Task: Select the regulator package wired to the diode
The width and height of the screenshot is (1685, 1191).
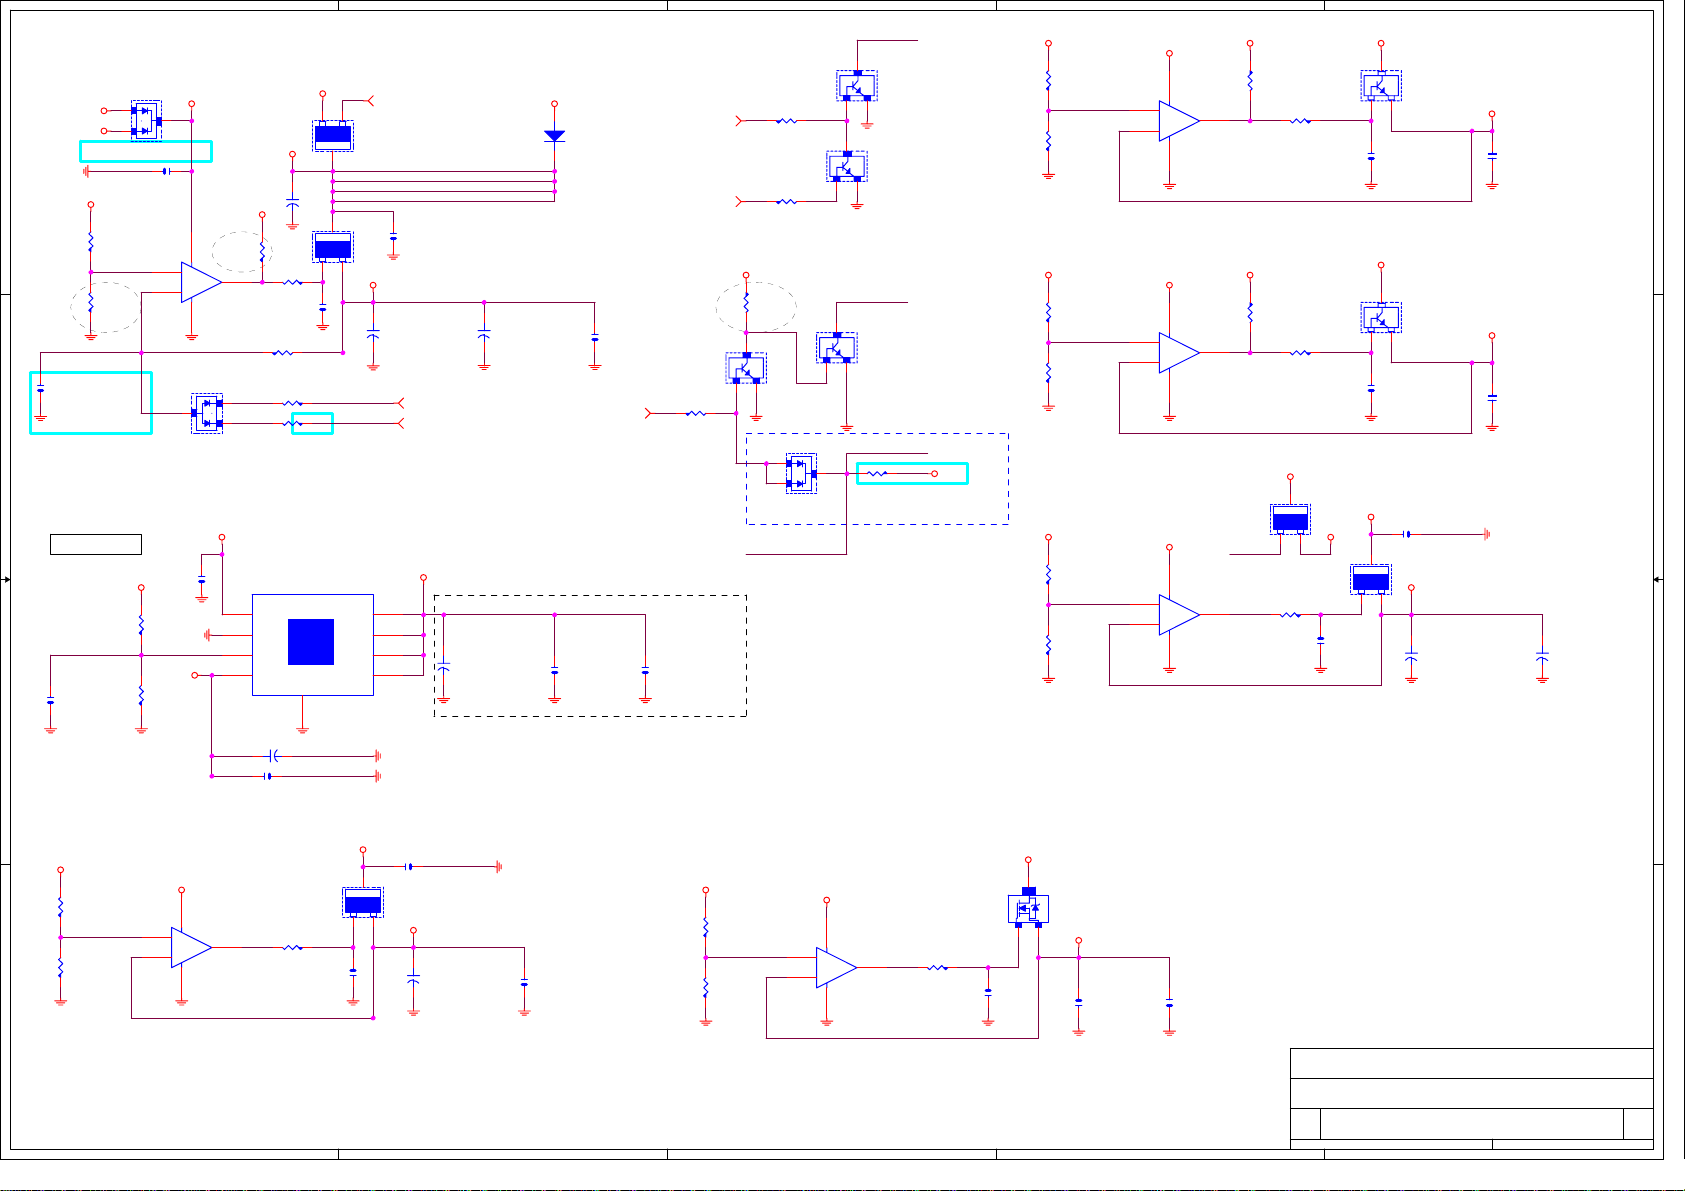Action: pyautogui.click(x=333, y=136)
